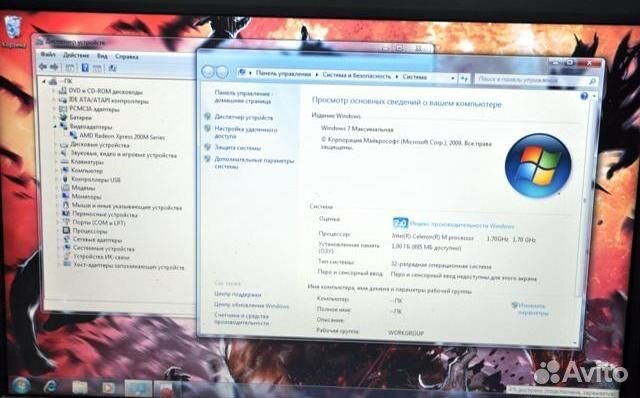Click Система и безопасность breadcrumb

[357, 76]
